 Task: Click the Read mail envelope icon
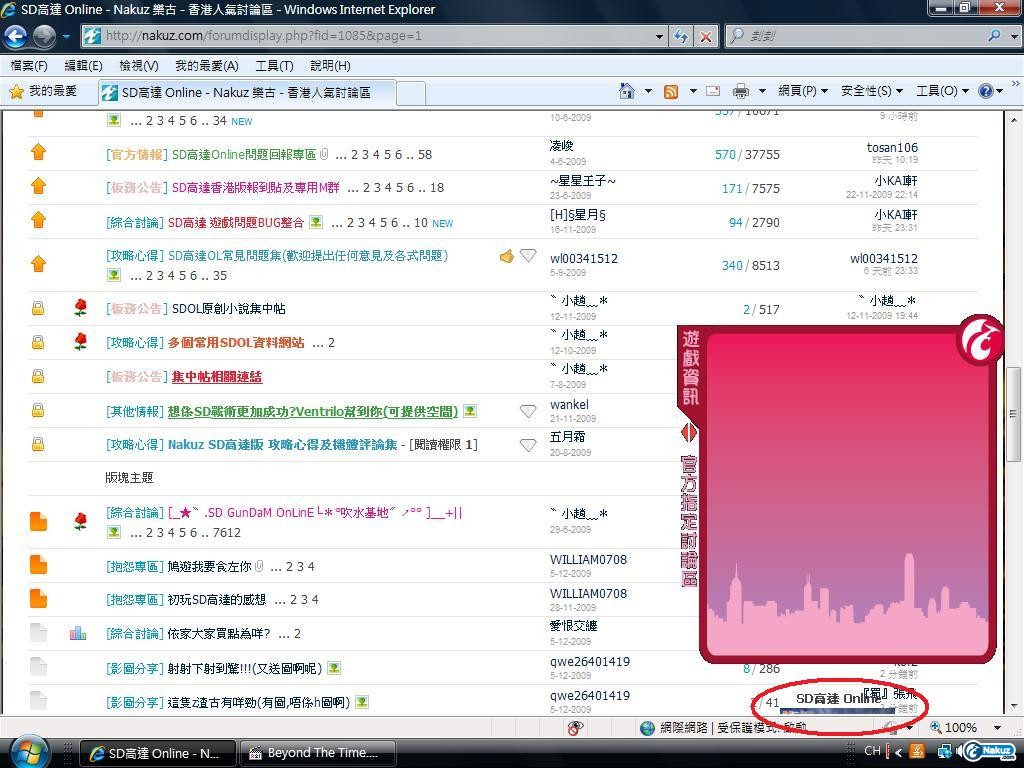(x=713, y=91)
